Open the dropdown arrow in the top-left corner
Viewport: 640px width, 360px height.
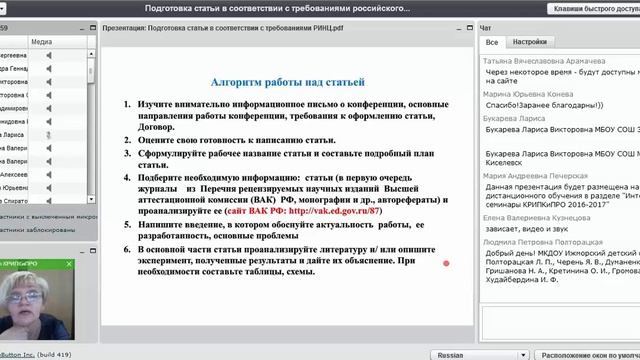click(2, 8)
